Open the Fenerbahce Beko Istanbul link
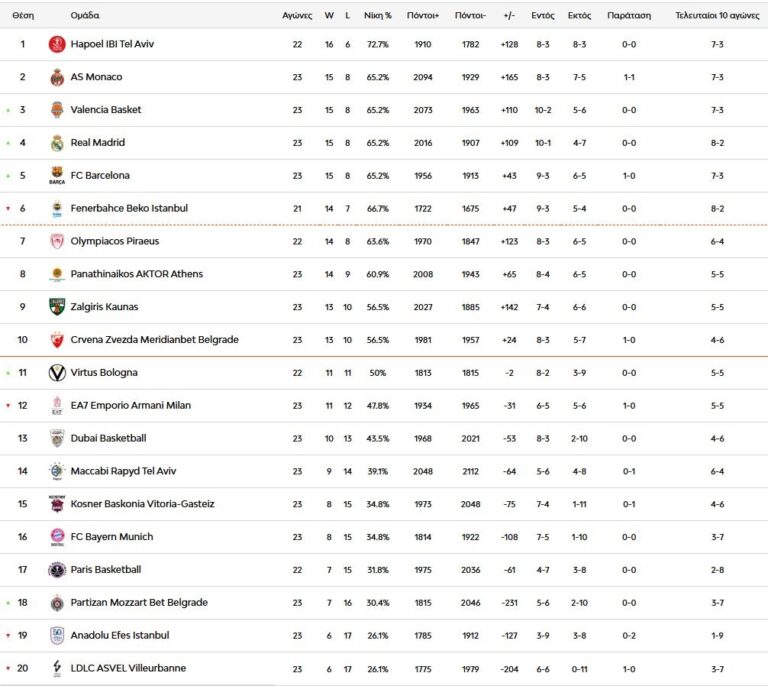This screenshot has width=768, height=686. 129,208
